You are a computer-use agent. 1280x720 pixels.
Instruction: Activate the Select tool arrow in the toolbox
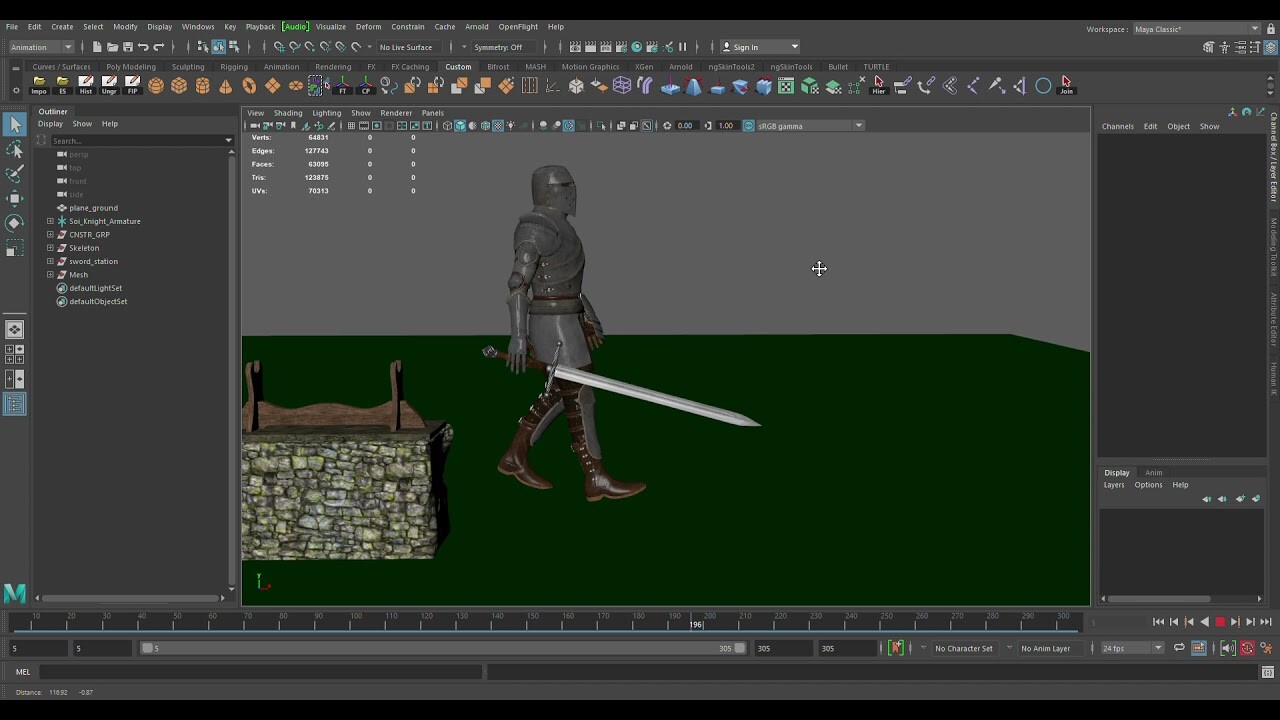click(15, 124)
